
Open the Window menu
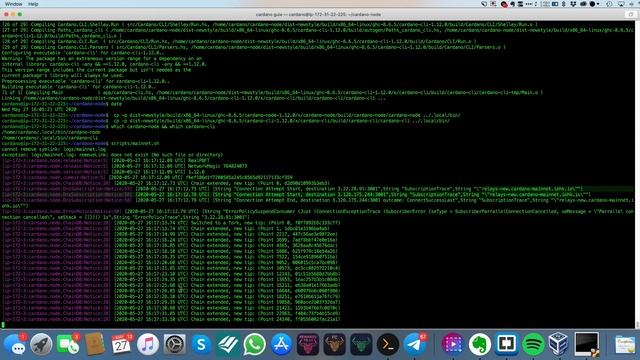pyautogui.click(x=13, y=4)
